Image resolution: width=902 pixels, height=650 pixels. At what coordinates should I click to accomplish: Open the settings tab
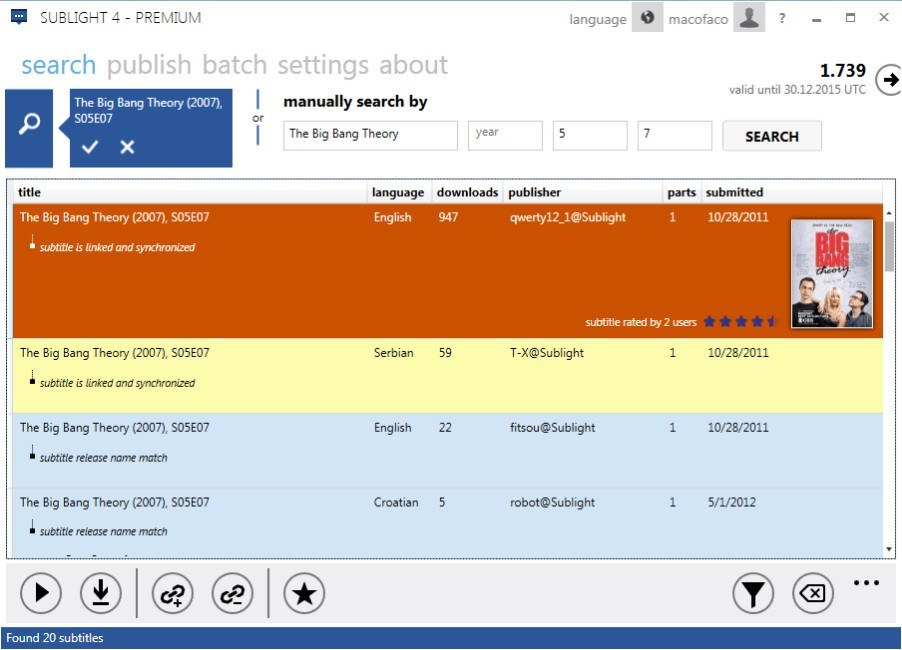coord(323,66)
